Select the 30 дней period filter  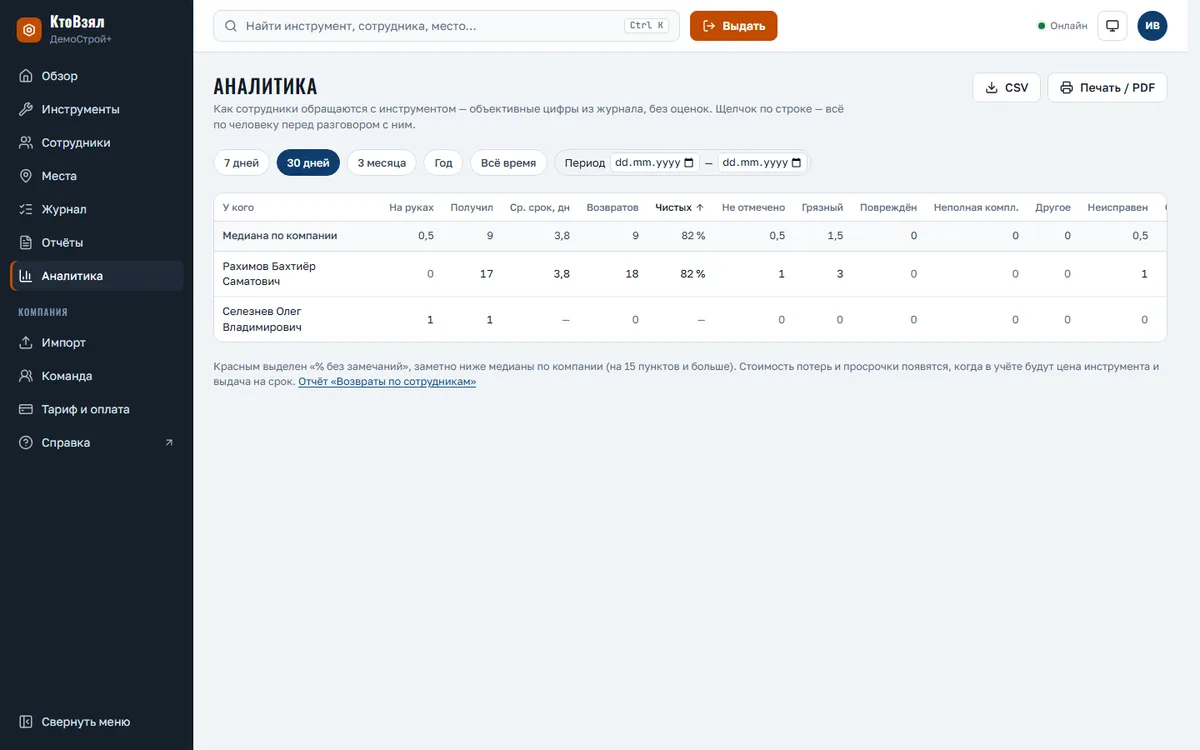pos(308,163)
